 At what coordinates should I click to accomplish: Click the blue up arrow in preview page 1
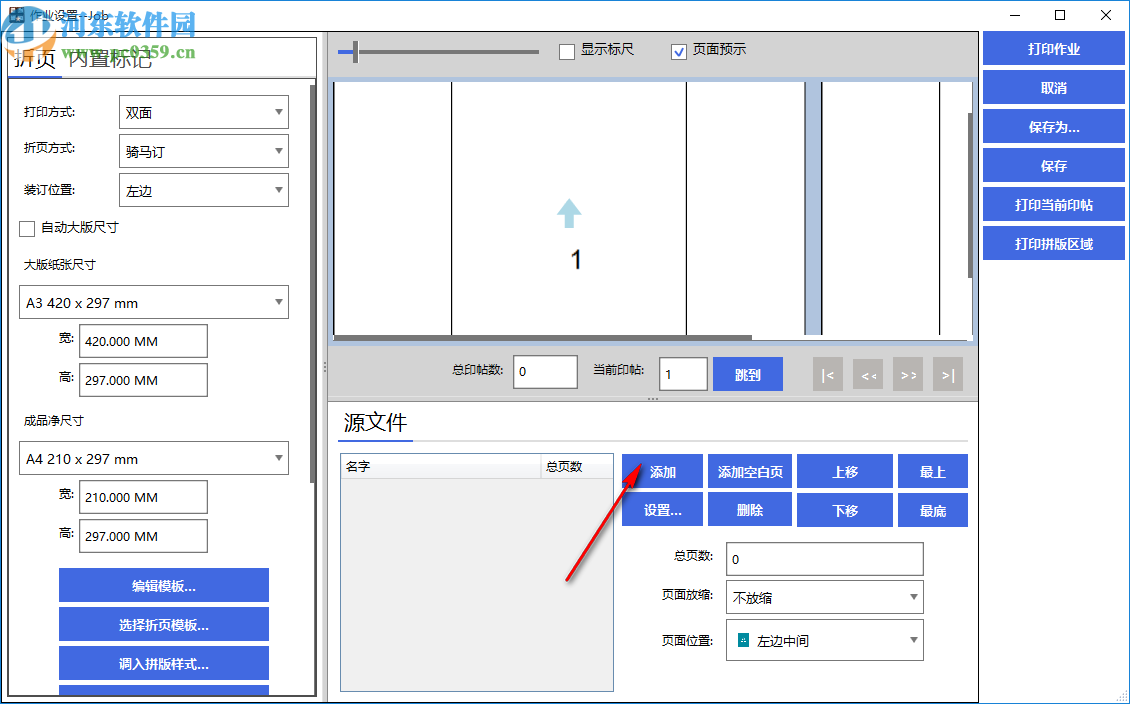tap(569, 213)
